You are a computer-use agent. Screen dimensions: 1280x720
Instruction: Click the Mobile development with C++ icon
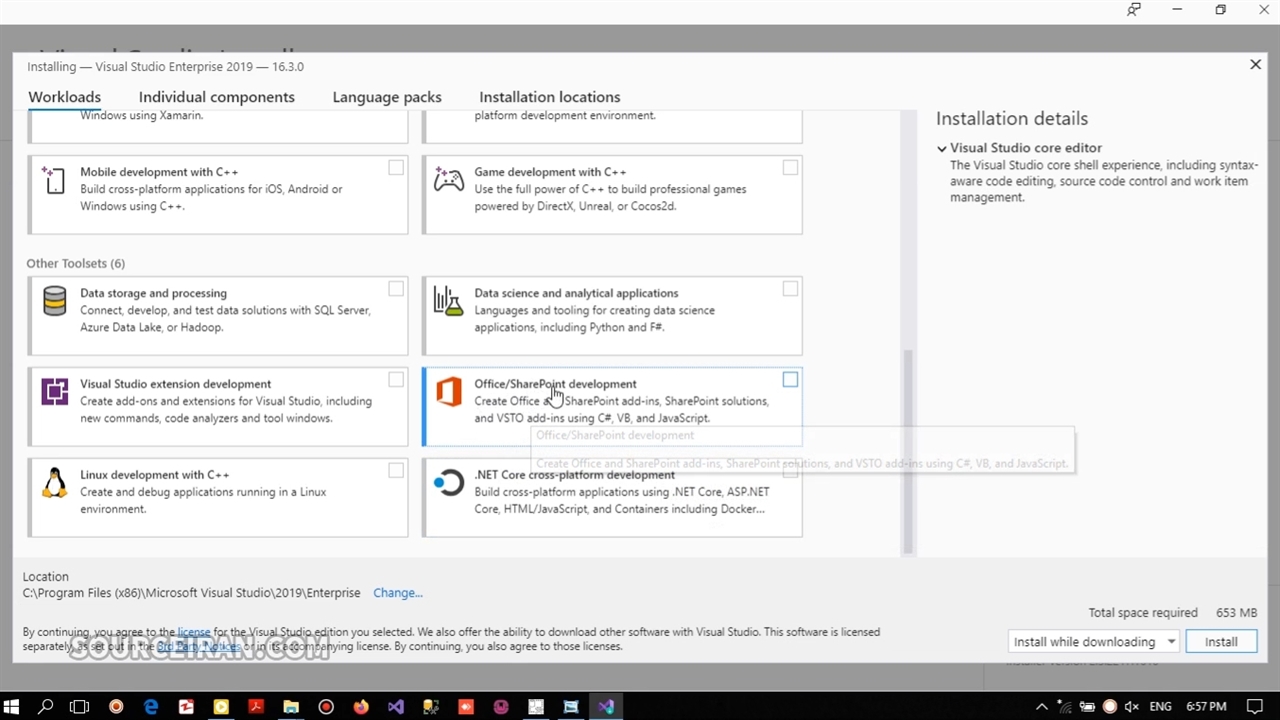(x=54, y=179)
